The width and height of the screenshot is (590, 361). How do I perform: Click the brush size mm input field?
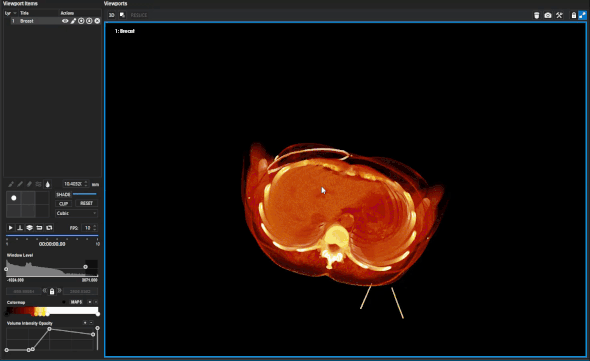point(73,184)
